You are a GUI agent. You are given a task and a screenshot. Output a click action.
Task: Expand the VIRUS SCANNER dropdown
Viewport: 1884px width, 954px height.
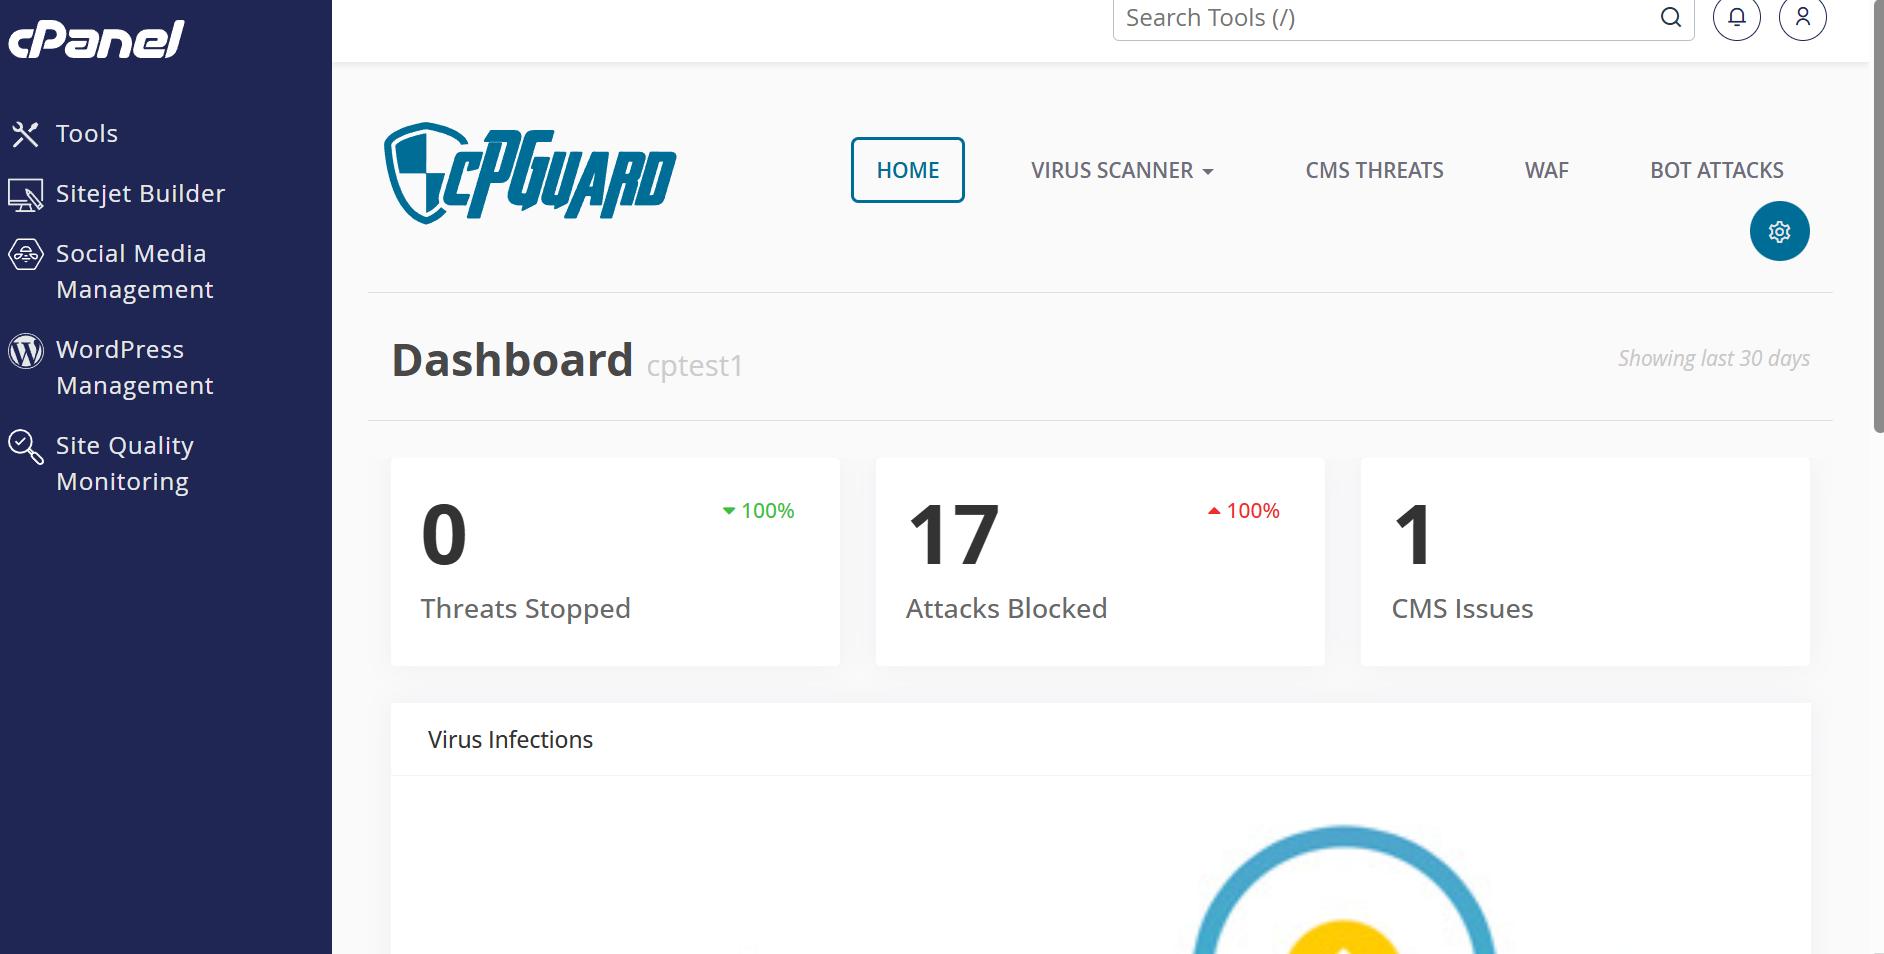pos(1122,171)
